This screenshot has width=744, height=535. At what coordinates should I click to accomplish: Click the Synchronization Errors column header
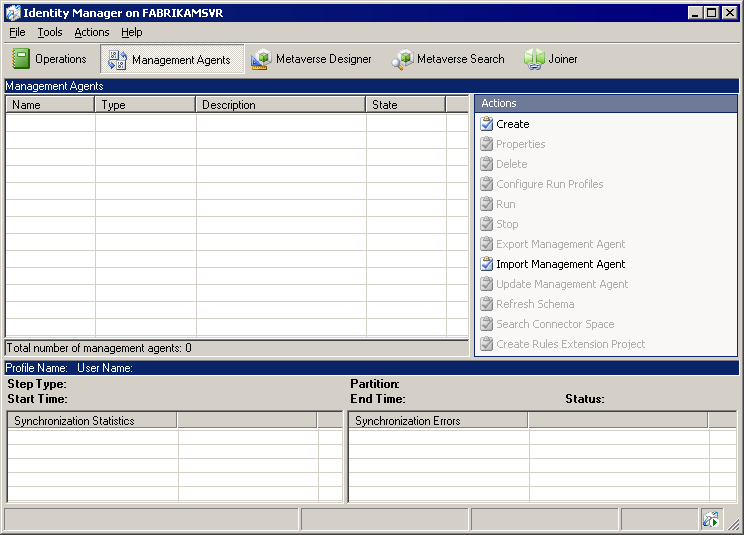tap(438, 420)
